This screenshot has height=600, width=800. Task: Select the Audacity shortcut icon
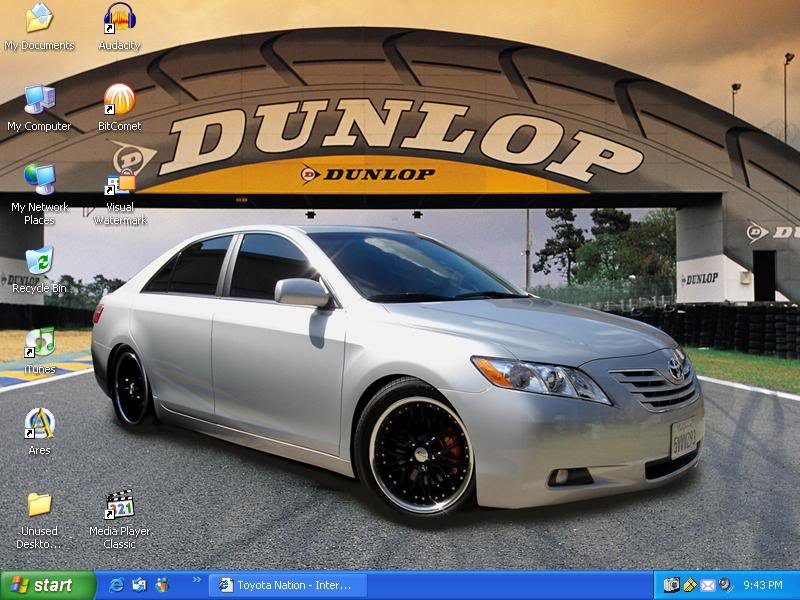119,27
